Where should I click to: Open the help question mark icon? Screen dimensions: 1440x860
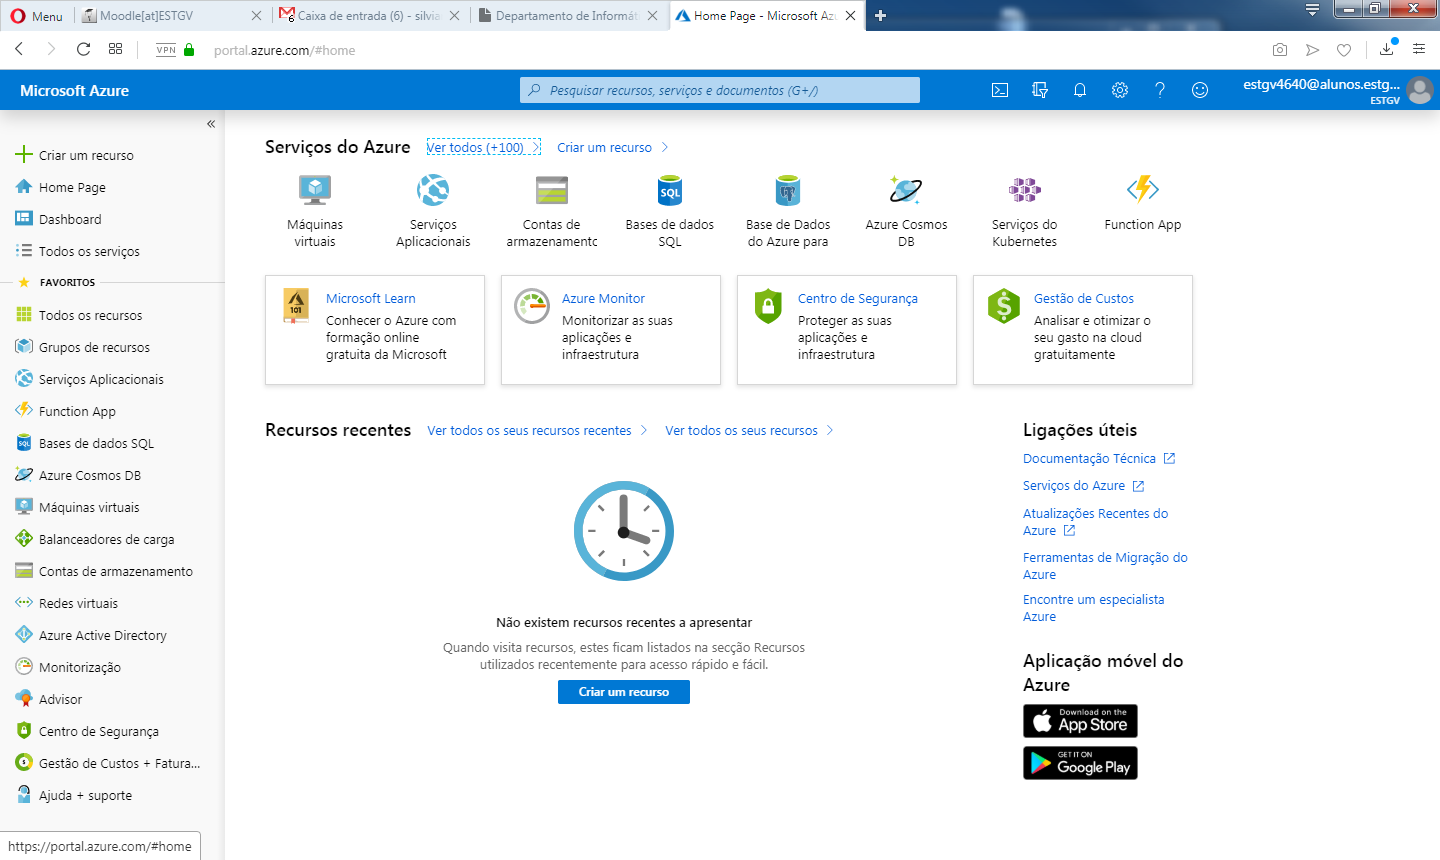pos(1160,90)
